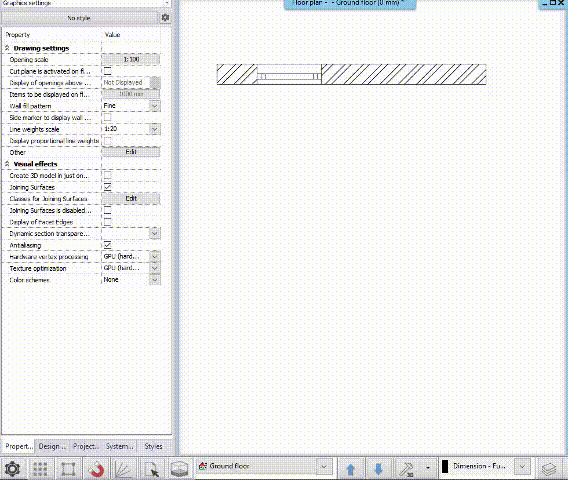568x480 pixels.
Task: Select the window opening in the wall
Action: pyautogui.click(x=289, y=76)
